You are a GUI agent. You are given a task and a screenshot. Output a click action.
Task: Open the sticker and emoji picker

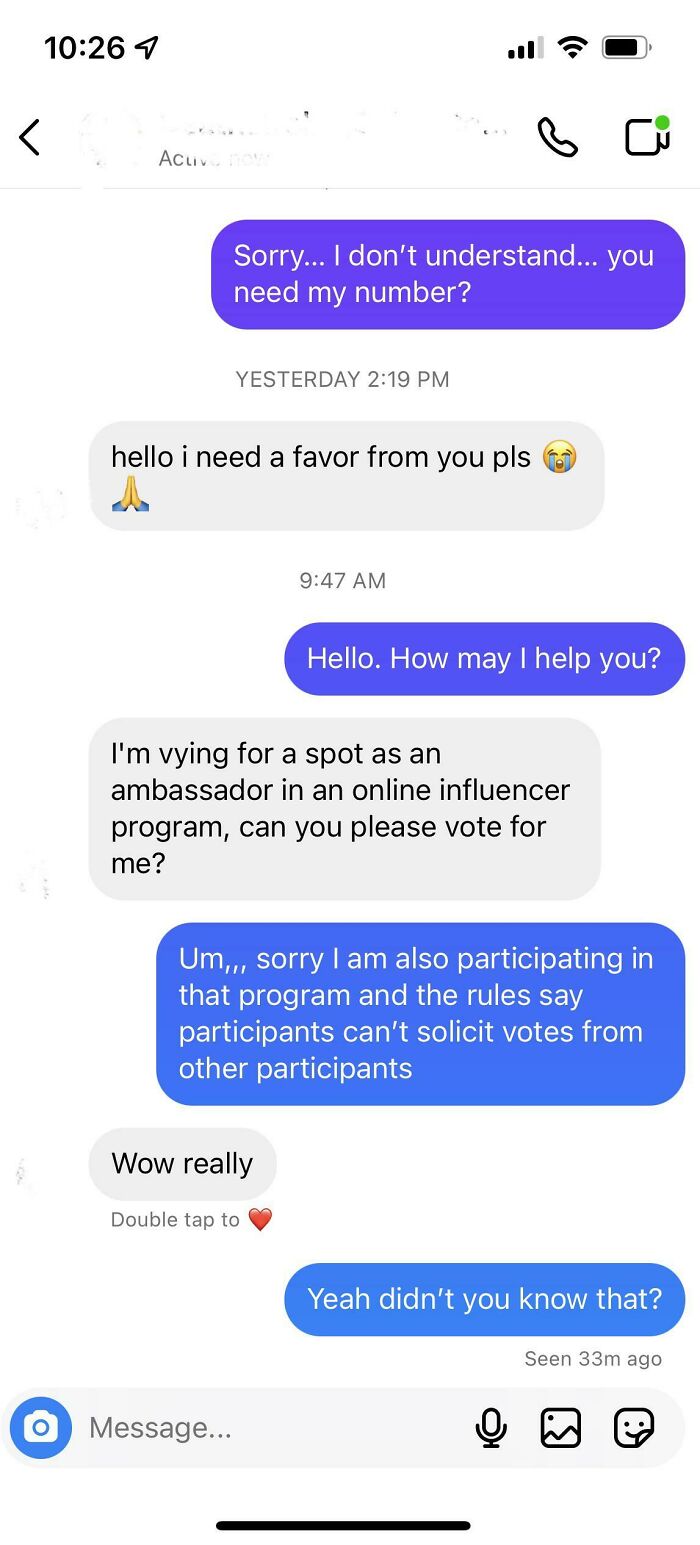tap(633, 1428)
